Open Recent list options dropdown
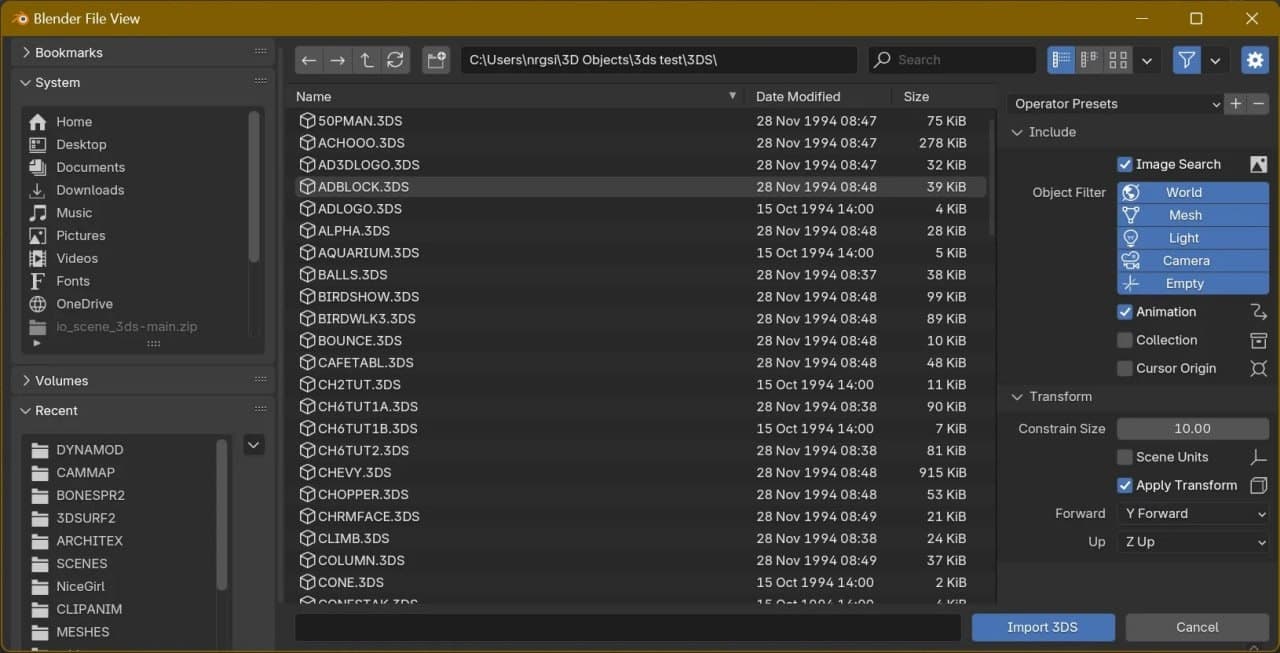1280x653 pixels. 254,445
